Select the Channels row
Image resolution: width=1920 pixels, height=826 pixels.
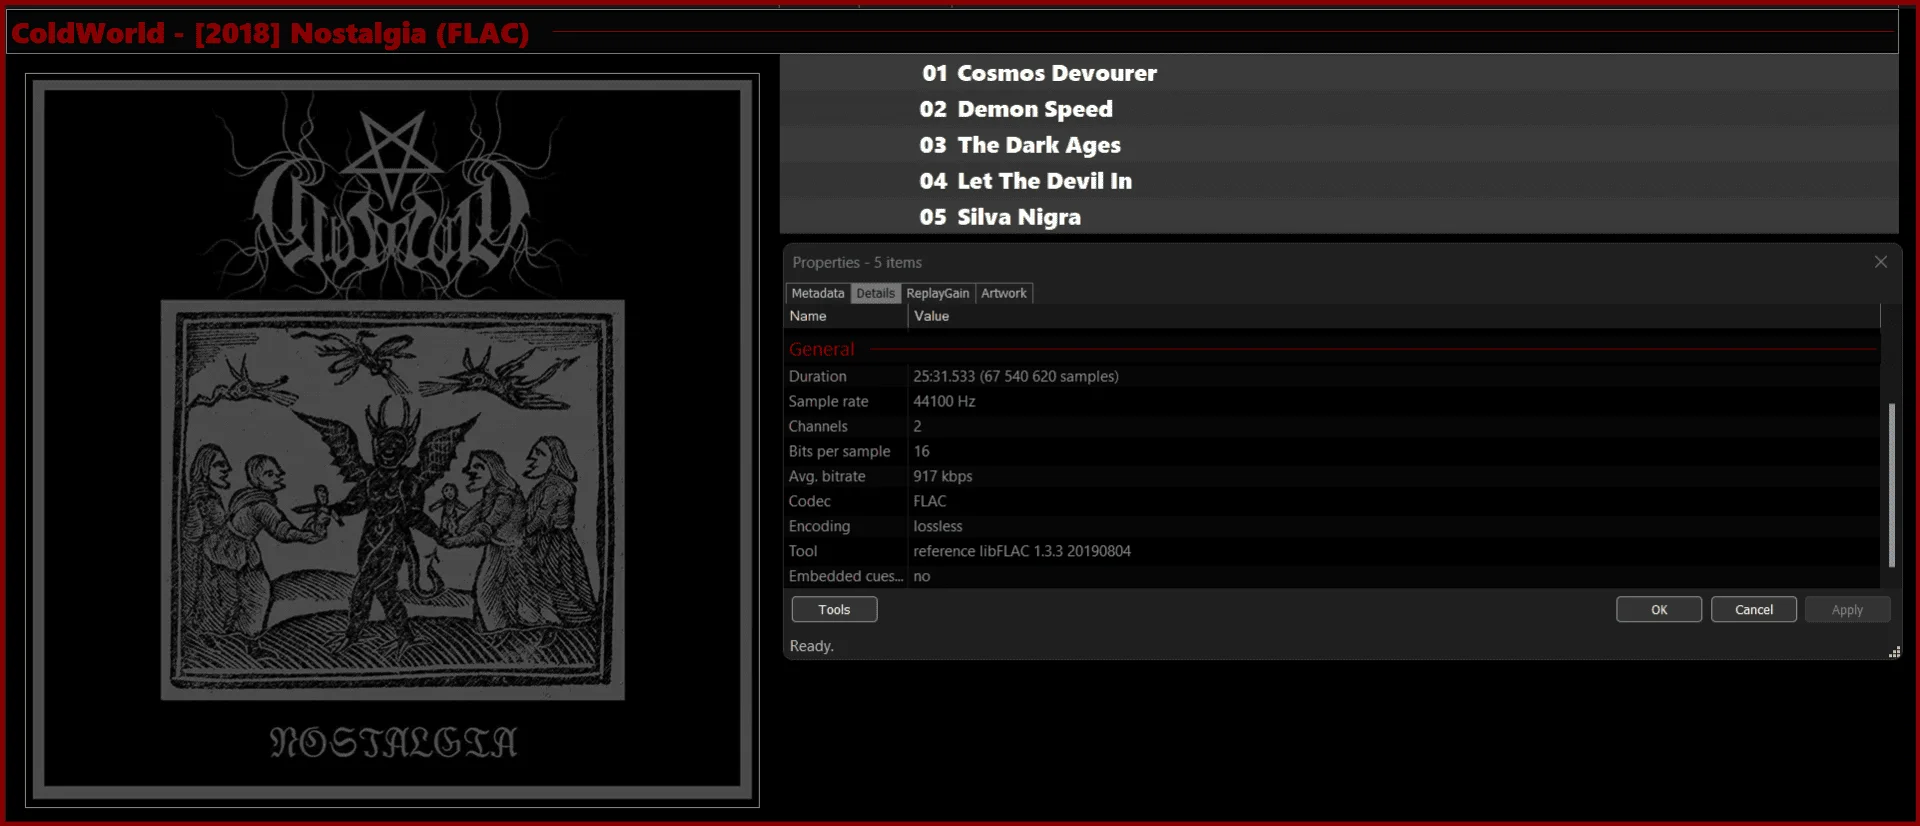1332,426
